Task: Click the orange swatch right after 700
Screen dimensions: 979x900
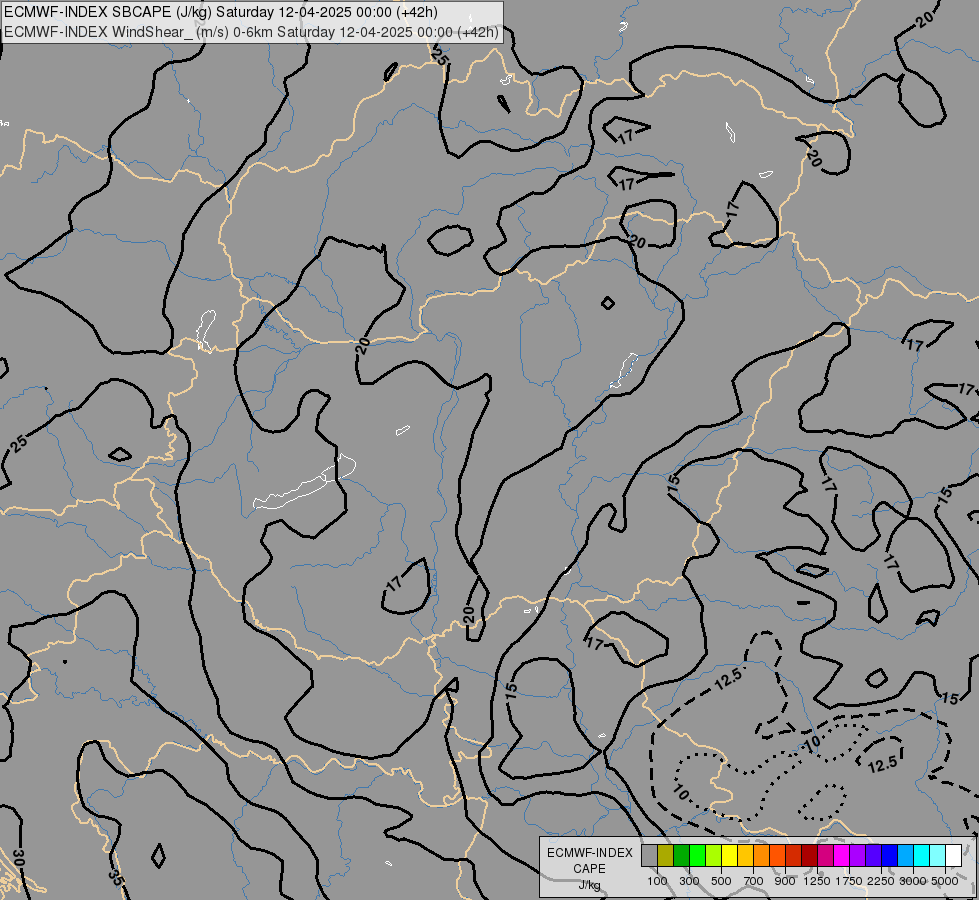Action: (x=762, y=855)
